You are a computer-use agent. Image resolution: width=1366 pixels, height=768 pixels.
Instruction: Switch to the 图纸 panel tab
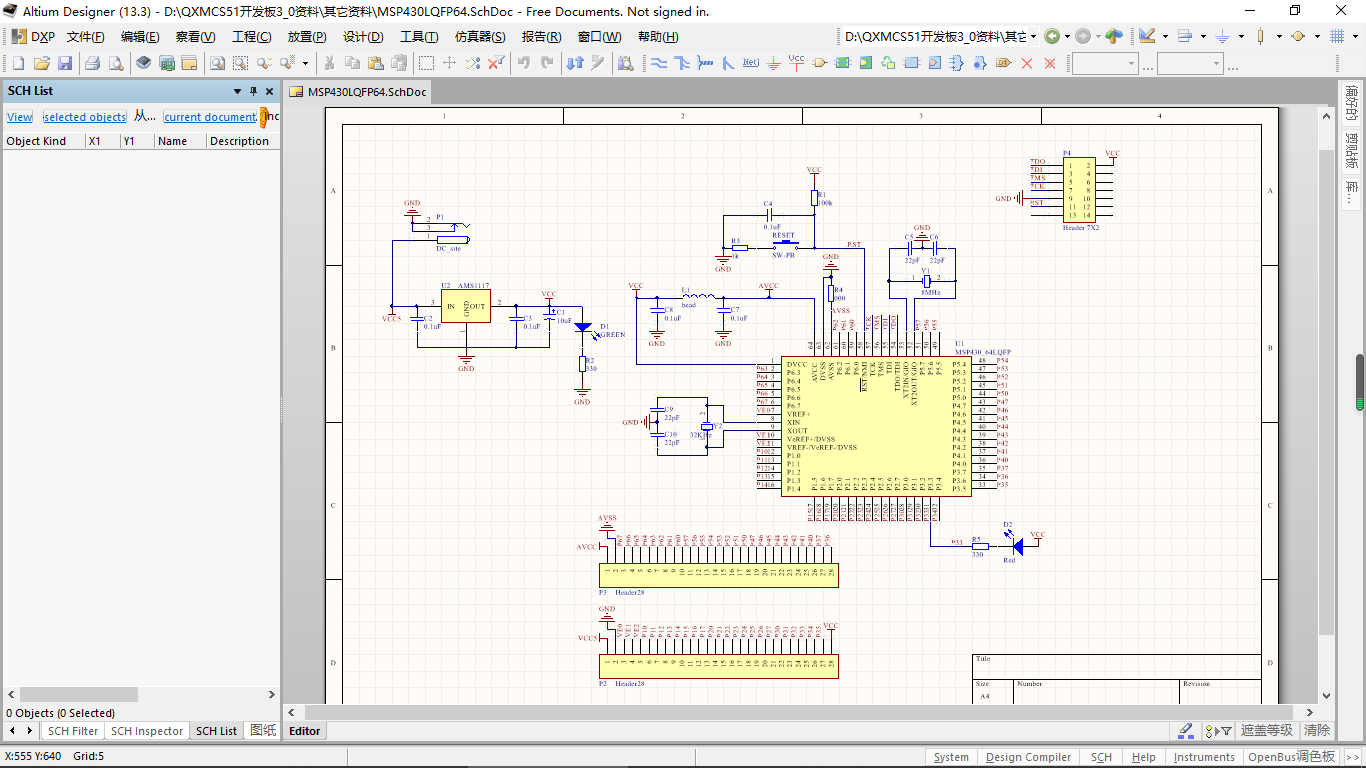click(263, 731)
